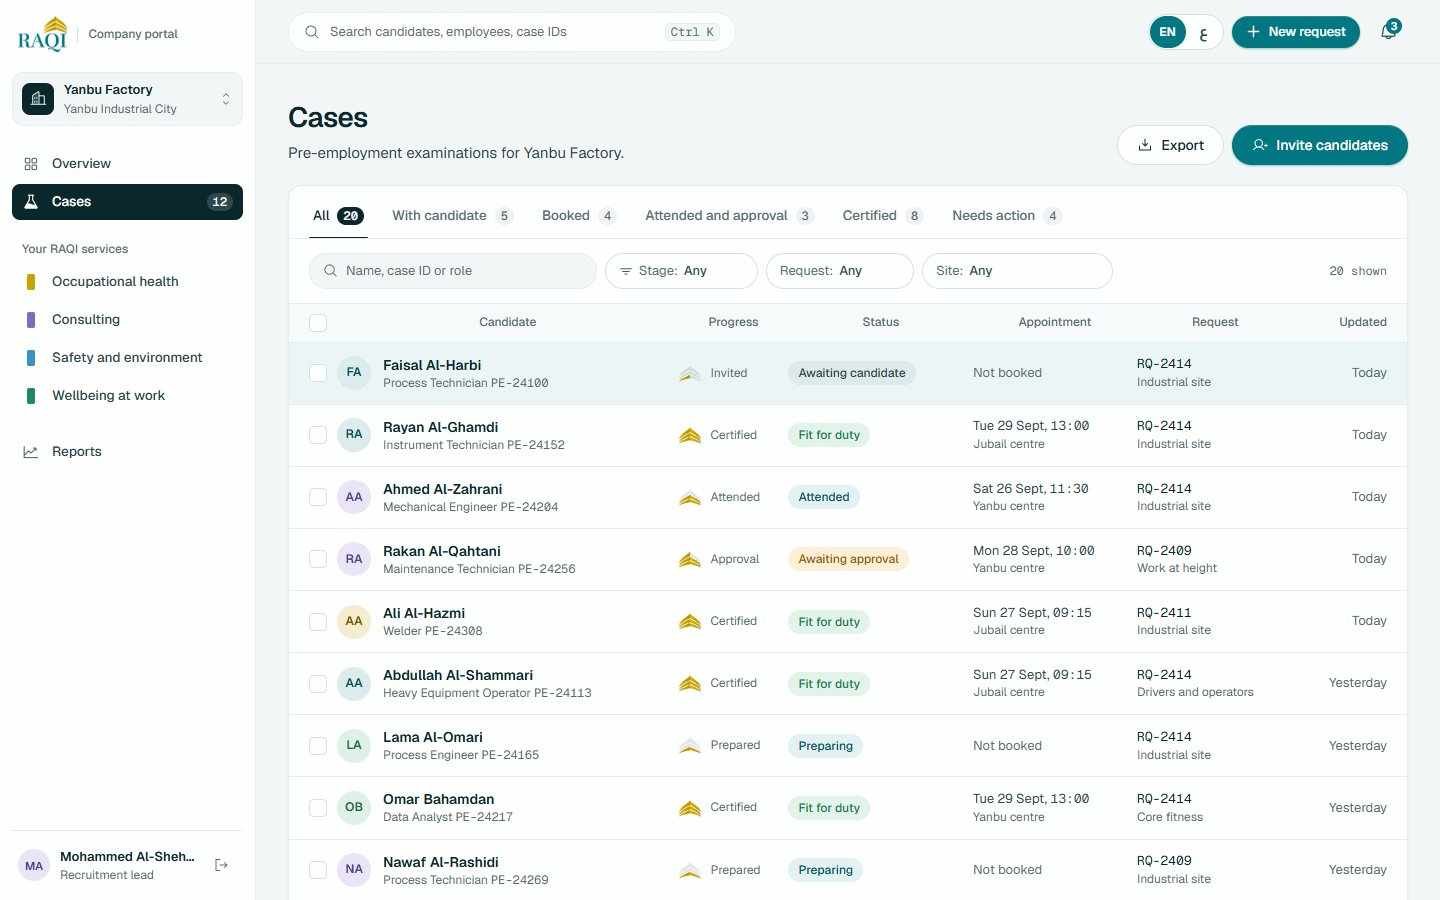Click the flask icon in Cases menu item

(x=31, y=202)
